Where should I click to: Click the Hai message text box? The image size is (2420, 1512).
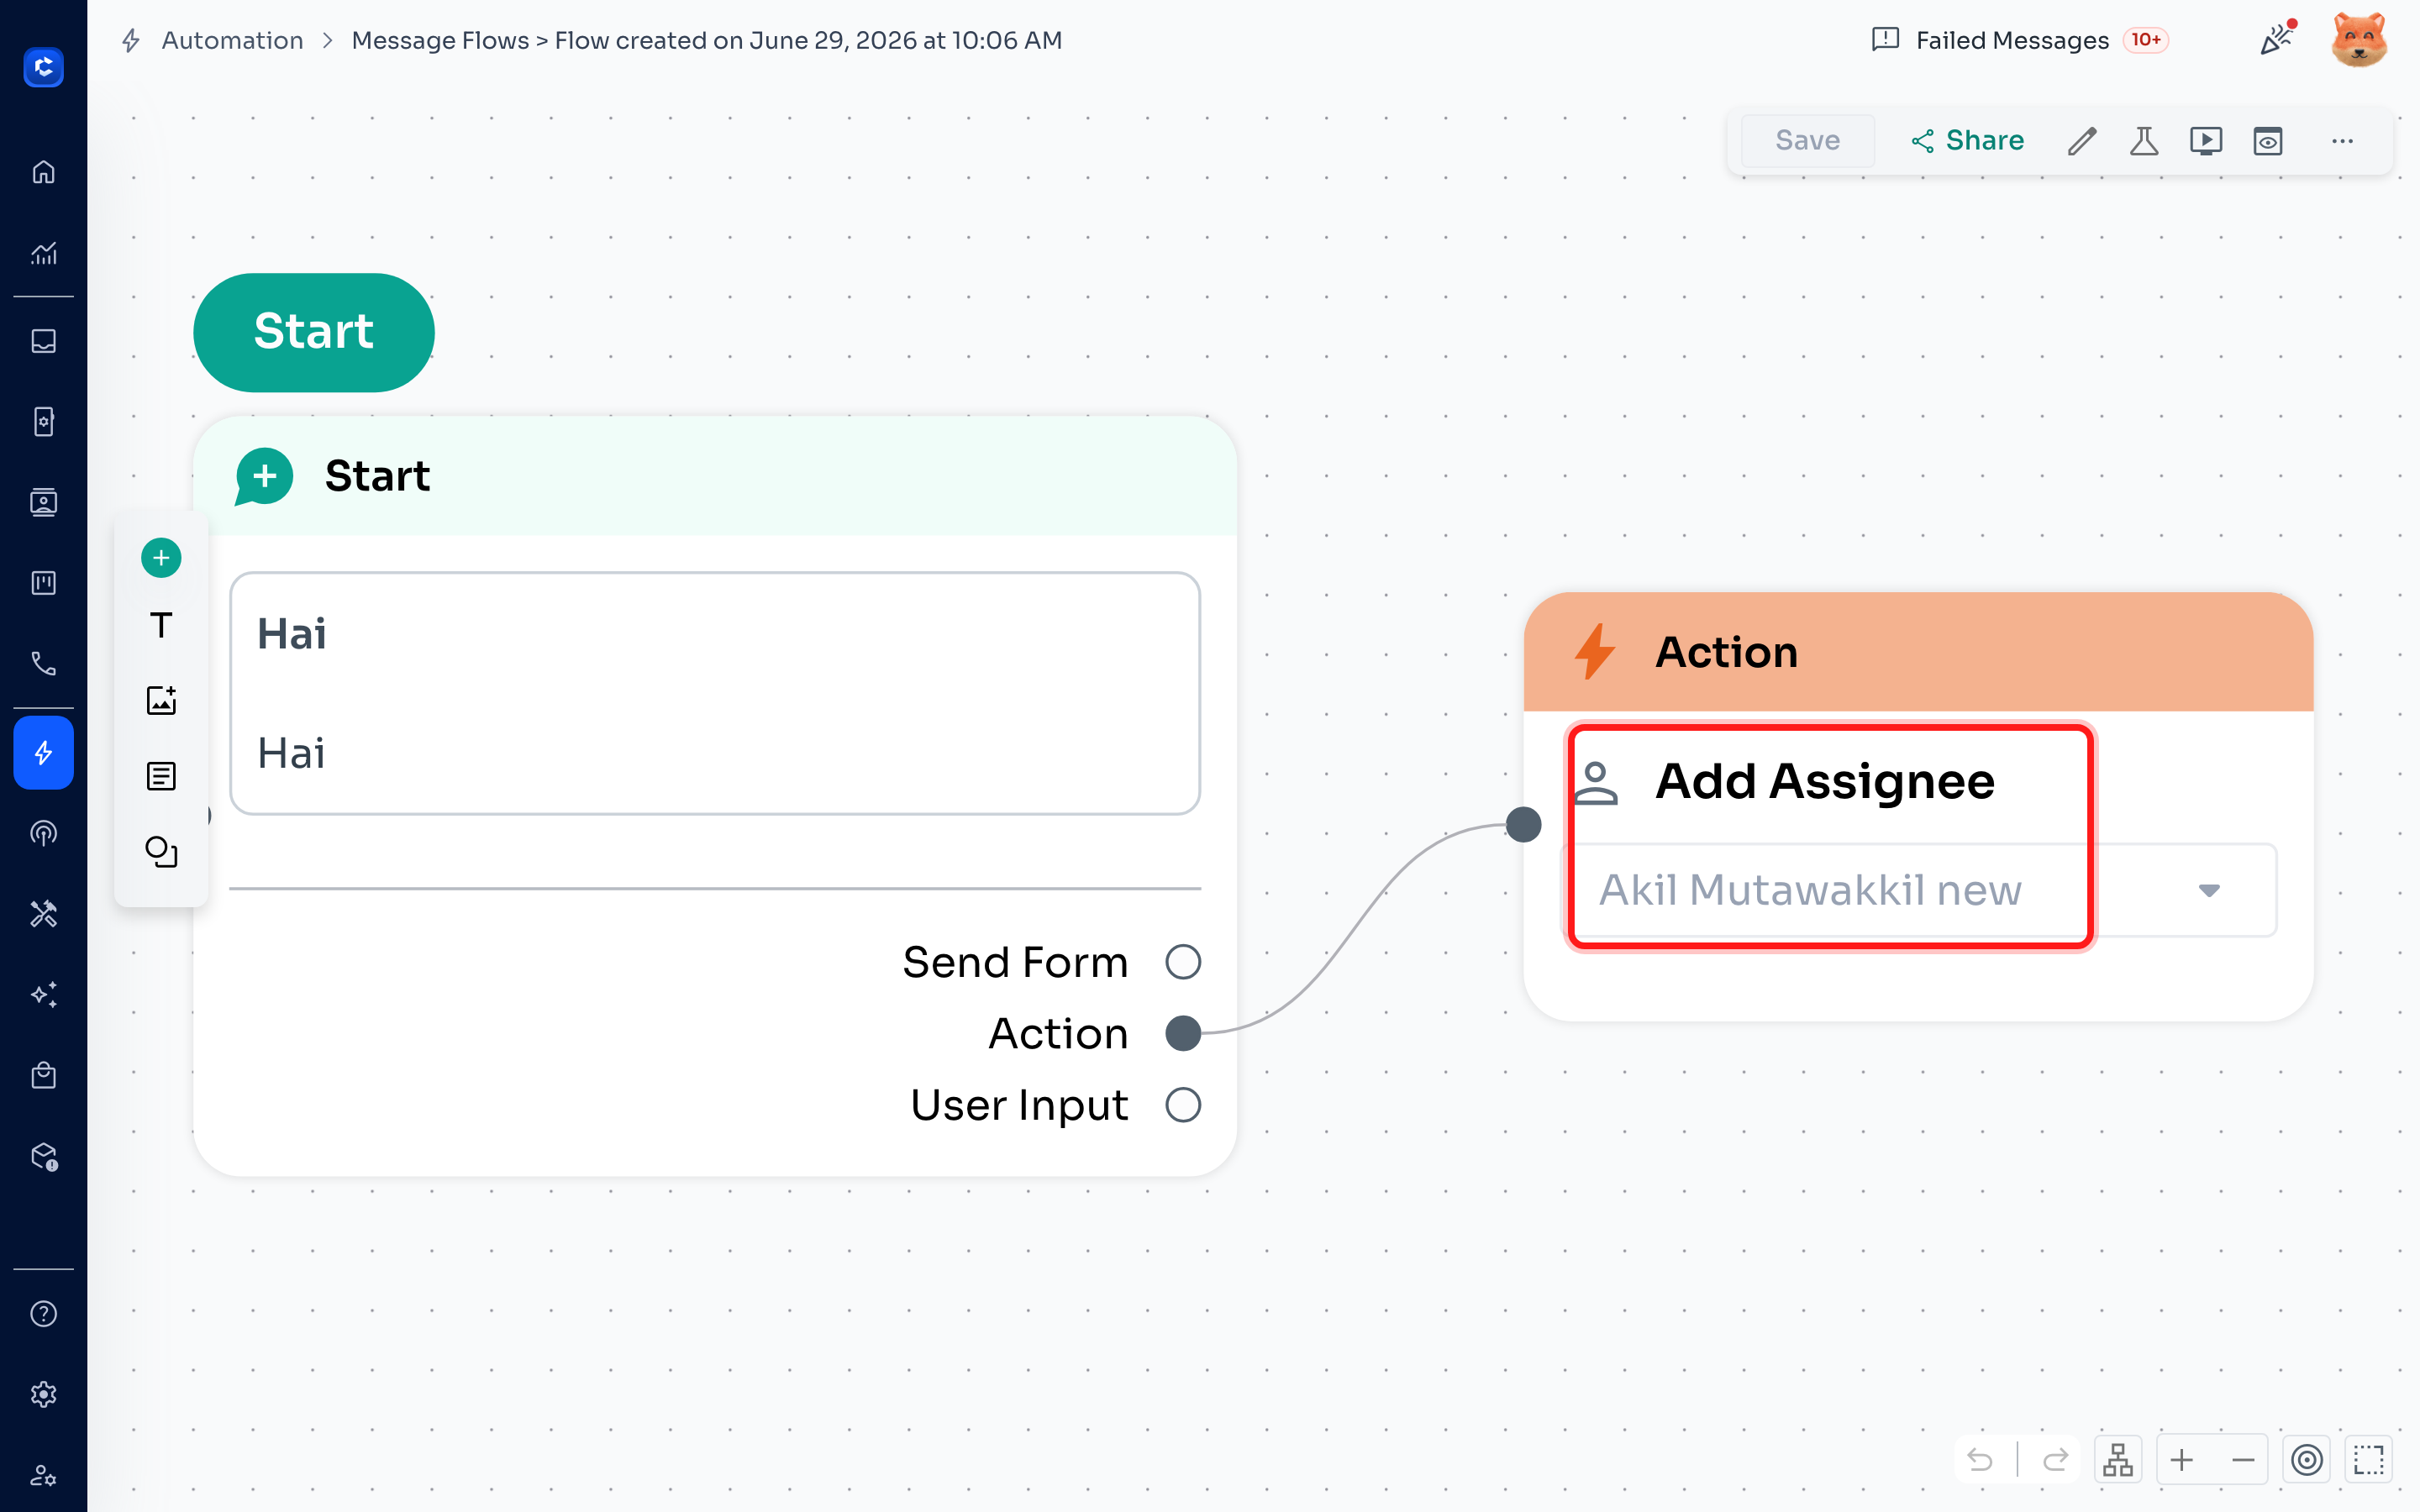715,693
